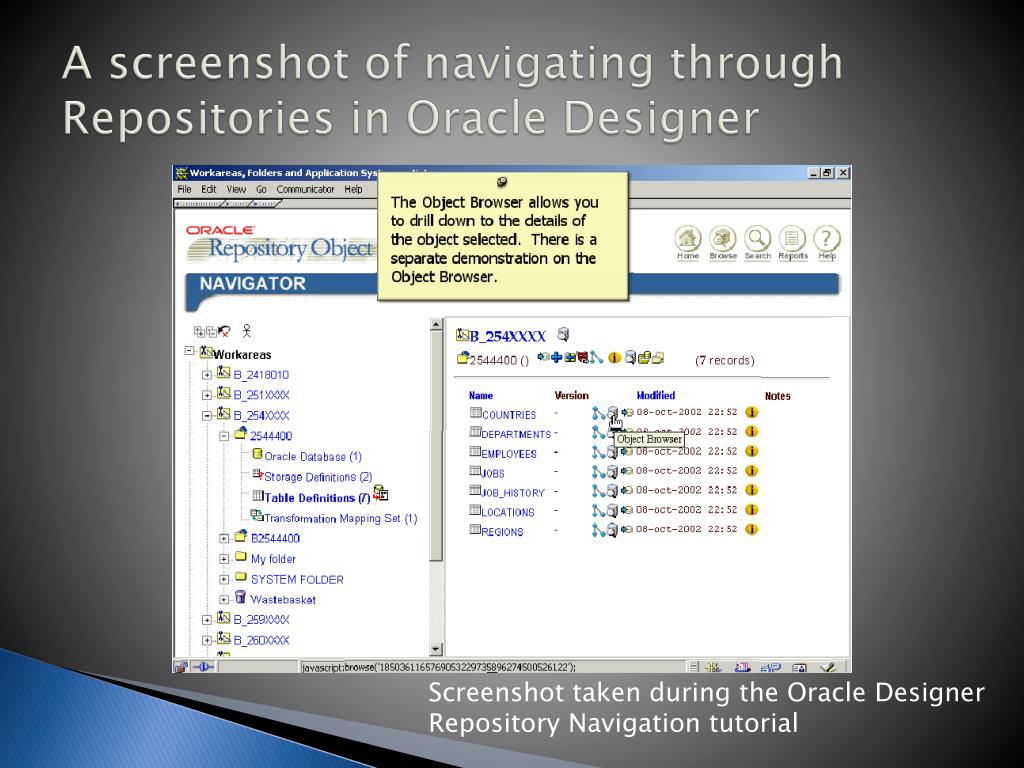Viewport: 1024px width, 768px height.
Task: Click the navigator vertical scrollbar thumb
Action: [x=436, y=445]
